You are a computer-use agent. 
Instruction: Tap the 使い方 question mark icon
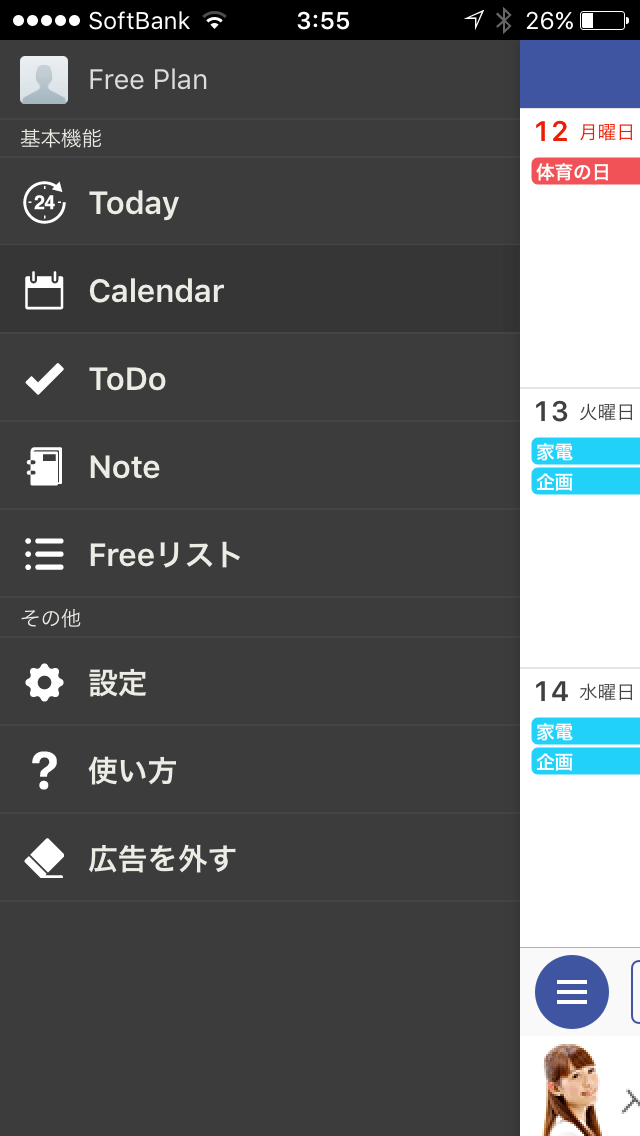(x=44, y=770)
